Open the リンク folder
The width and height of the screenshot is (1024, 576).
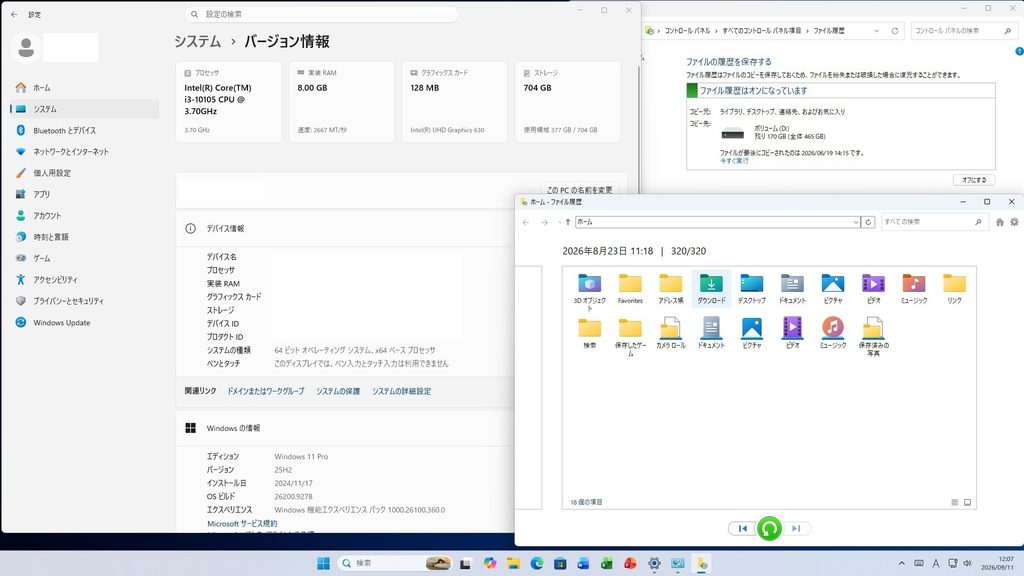click(954, 289)
